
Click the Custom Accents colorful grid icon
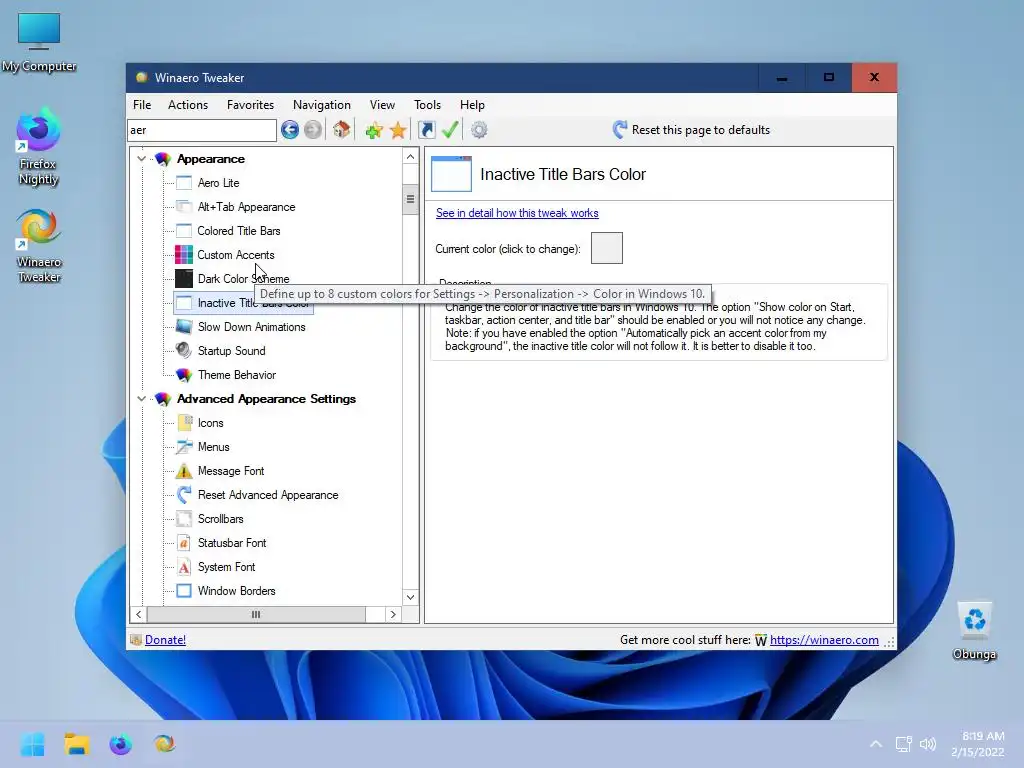pos(184,255)
